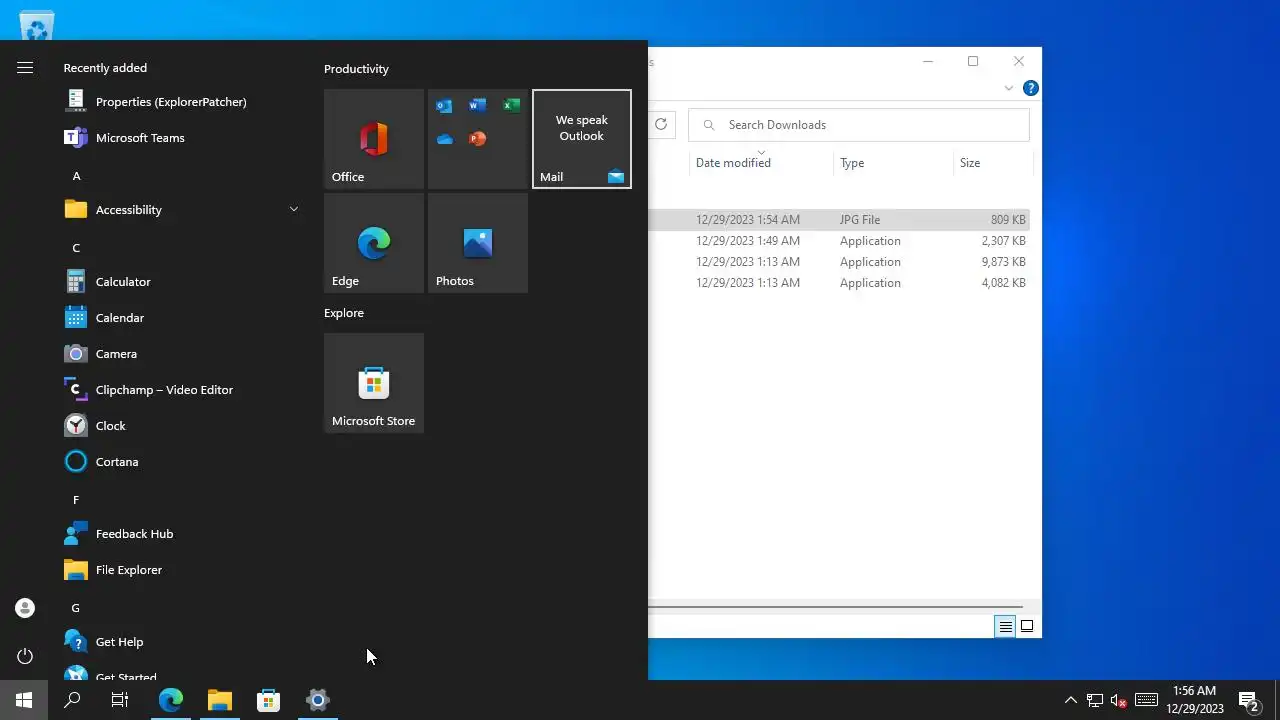Screen dimensions: 1280x720
Task: Open Word in the Office apps tile
Action: [x=478, y=106]
